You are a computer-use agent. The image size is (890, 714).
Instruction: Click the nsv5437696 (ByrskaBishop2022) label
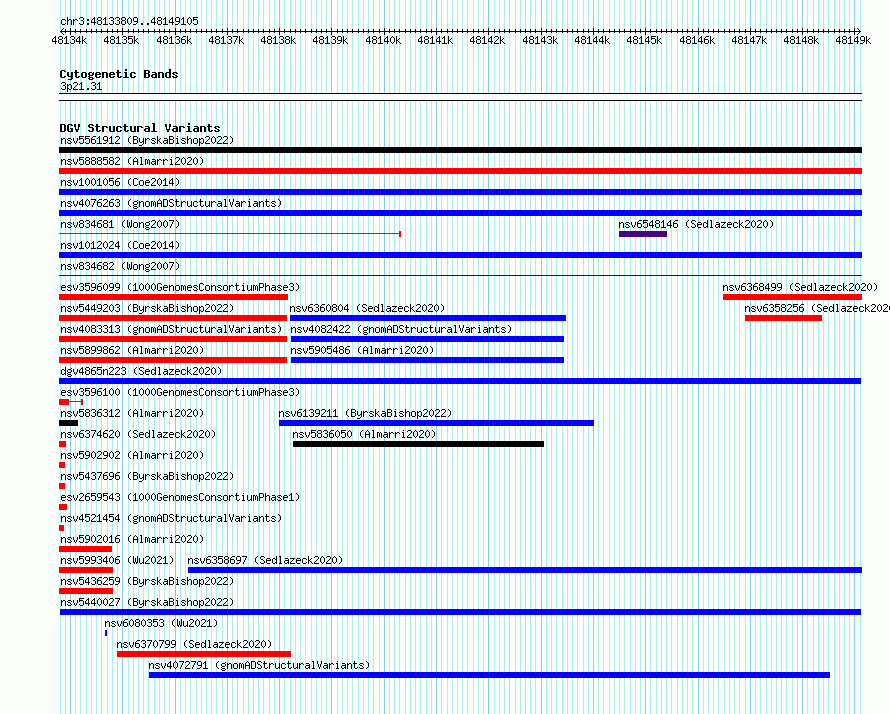pyautogui.click(x=147, y=476)
